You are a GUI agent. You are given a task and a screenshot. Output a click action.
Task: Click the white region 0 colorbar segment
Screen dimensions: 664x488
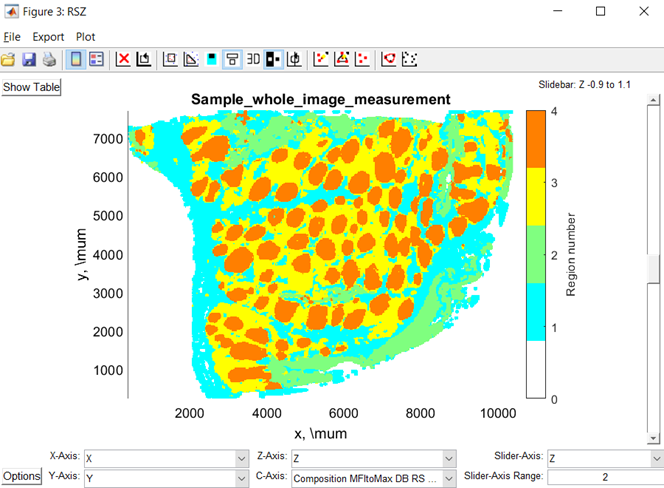(536, 369)
